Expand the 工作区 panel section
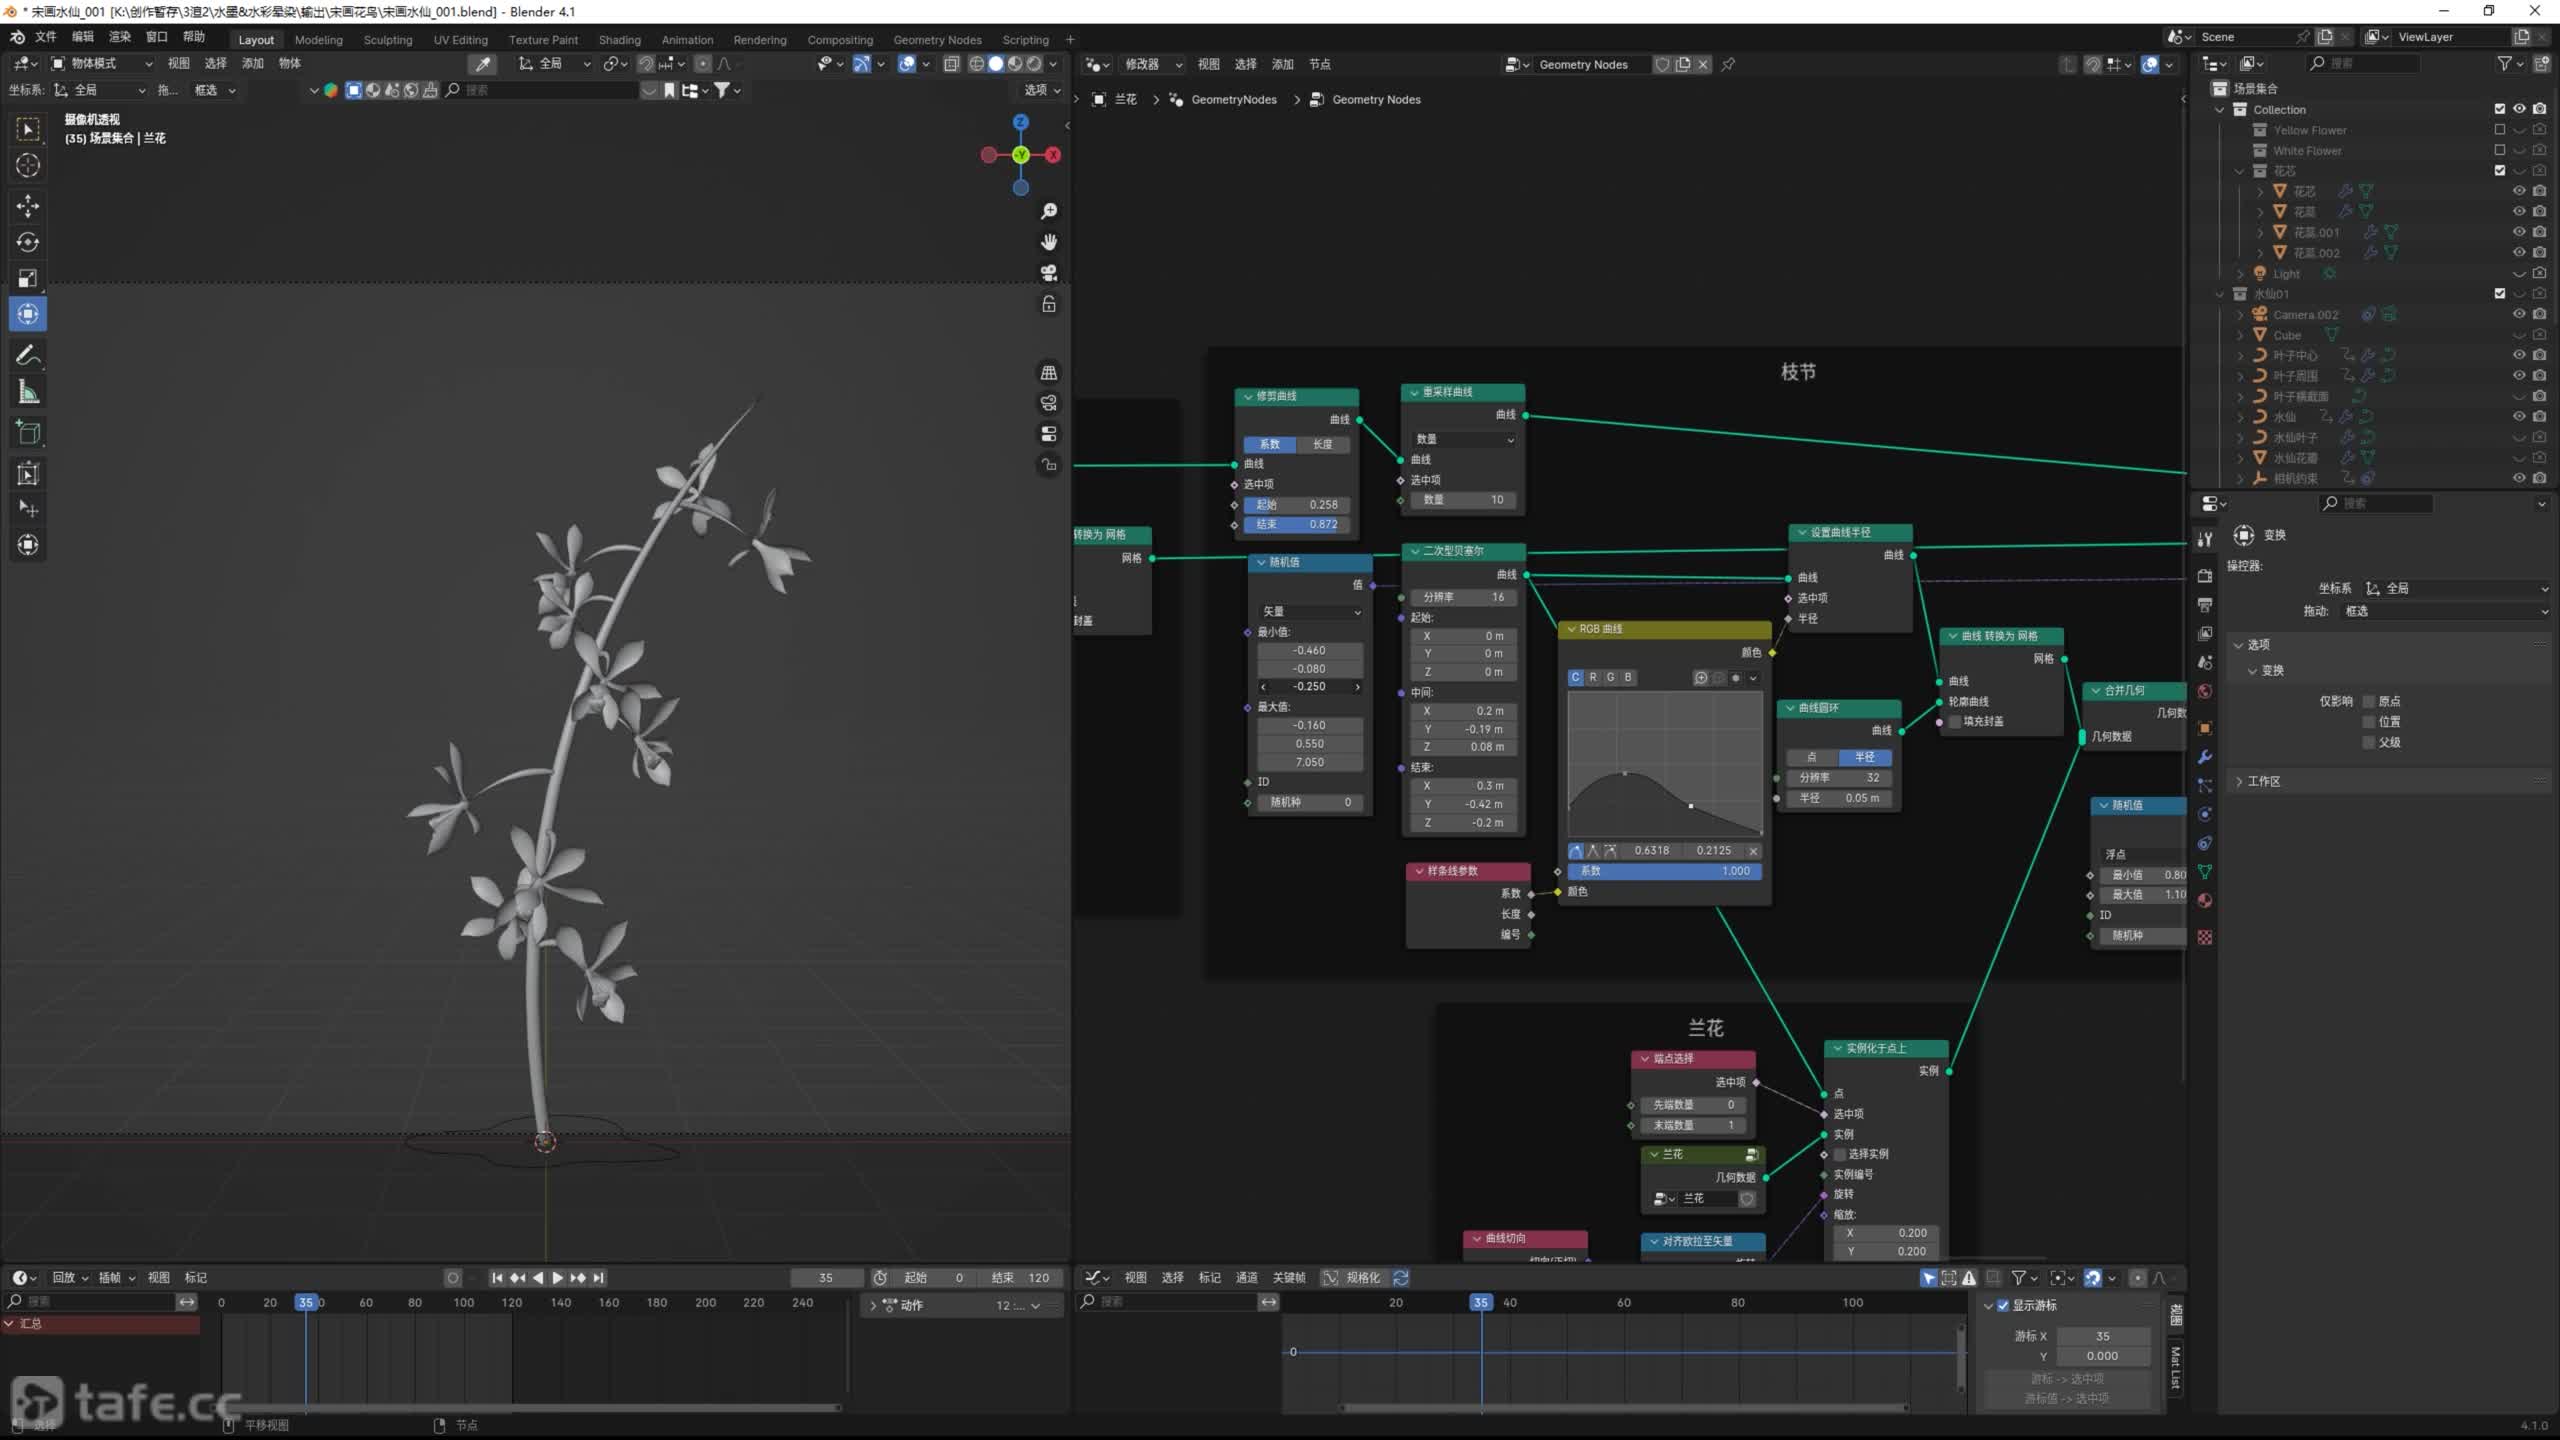The height and width of the screenshot is (1440, 2560). tap(2264, 781)
